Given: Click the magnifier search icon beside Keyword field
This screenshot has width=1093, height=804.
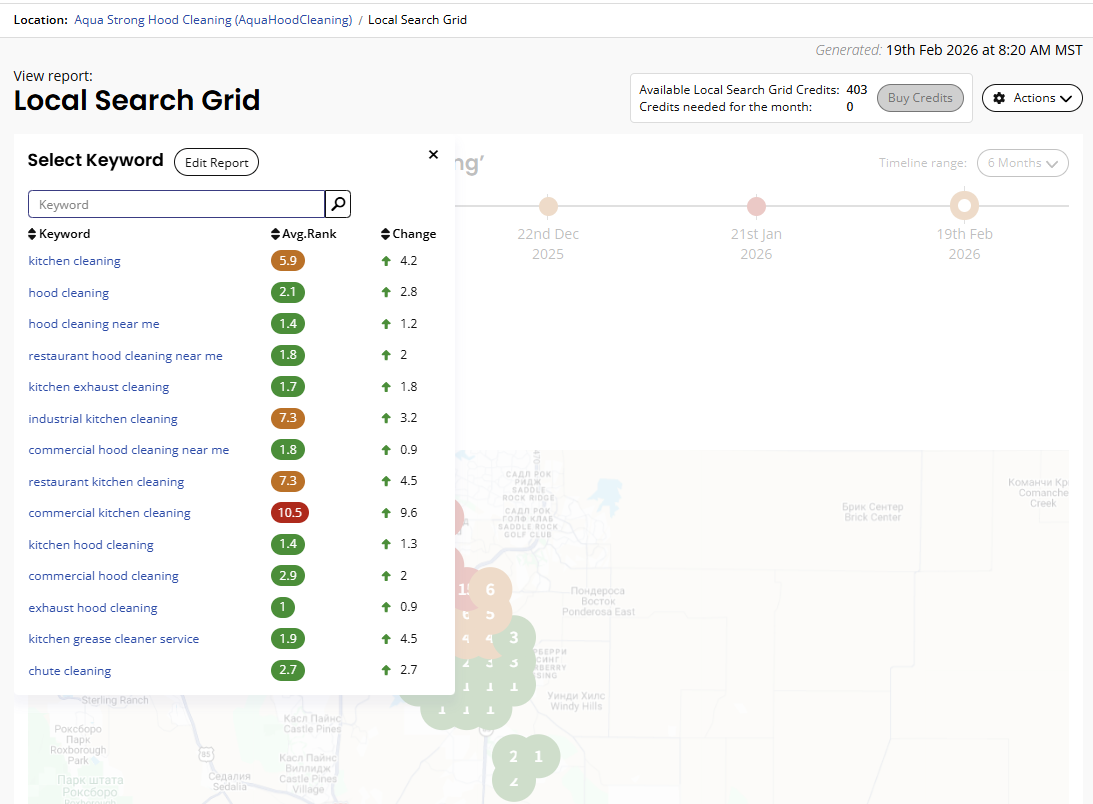Looking at the screenshot, I should pos(338,204).
